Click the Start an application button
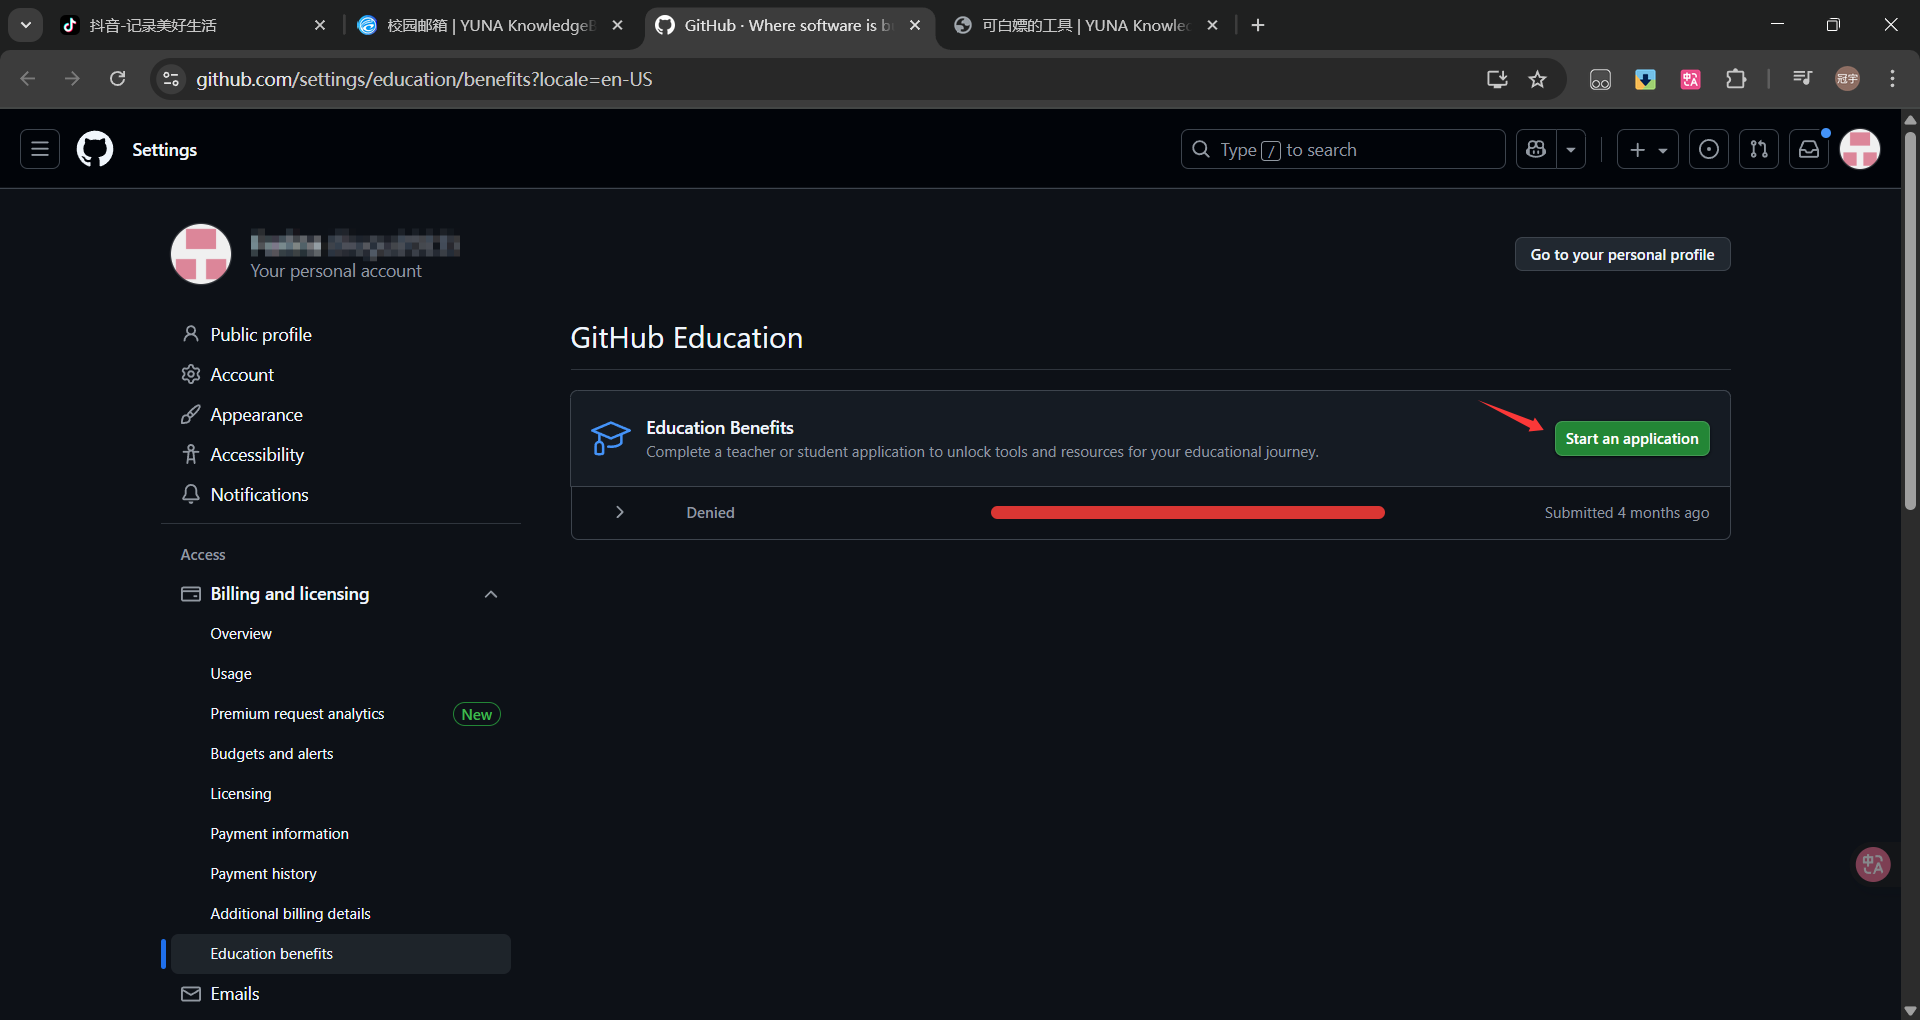 click(x=1631, y=438)
